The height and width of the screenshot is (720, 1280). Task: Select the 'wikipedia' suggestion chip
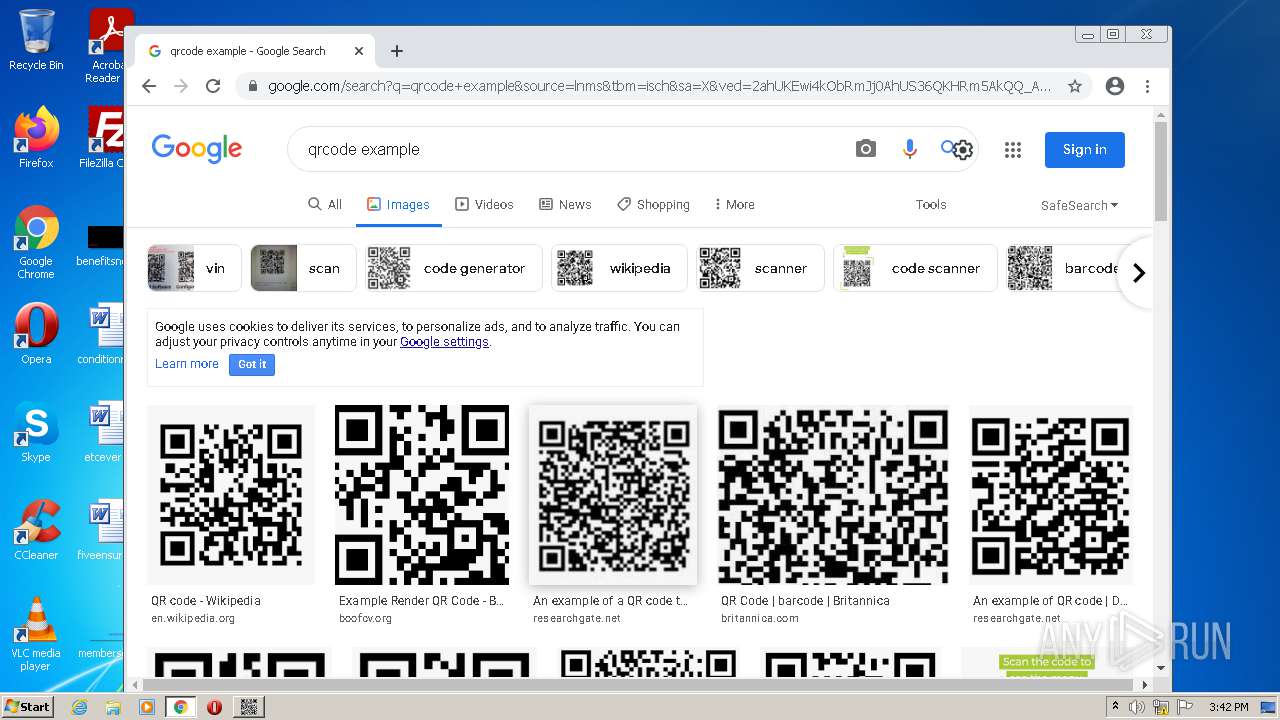click(619, 268)
